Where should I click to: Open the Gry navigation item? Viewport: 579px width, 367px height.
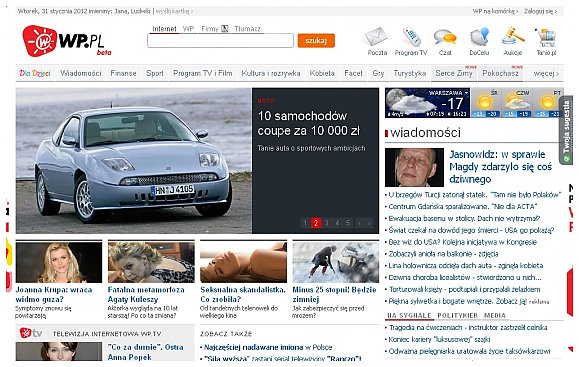pyautogui.click(x=378, y=73)
